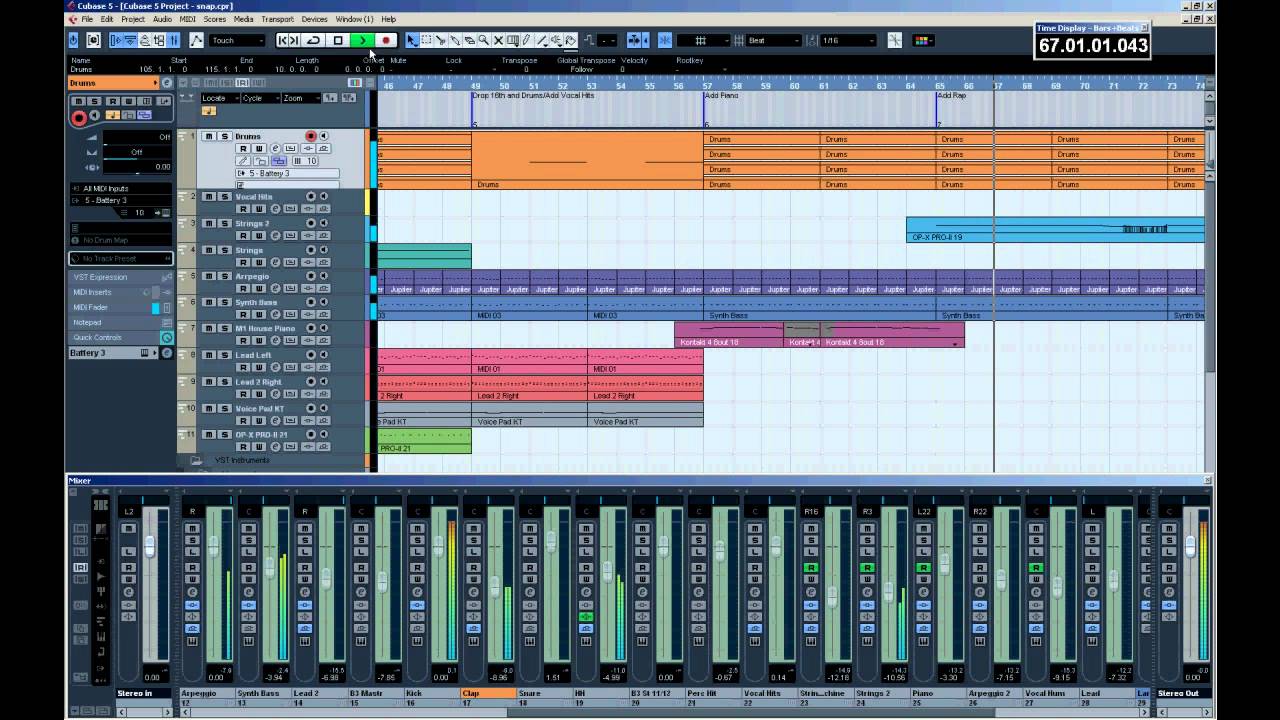The width and height of the screenshot is (1280, 720).
Task: Select the Split scissors tool
Action: tap(441, 40)
